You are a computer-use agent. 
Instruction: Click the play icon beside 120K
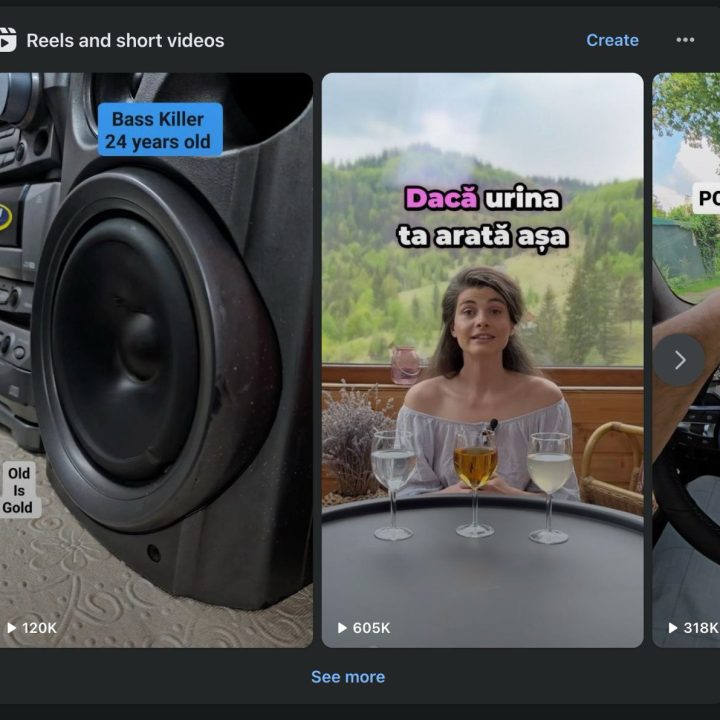pyautogui.click(x=11, y=628)
